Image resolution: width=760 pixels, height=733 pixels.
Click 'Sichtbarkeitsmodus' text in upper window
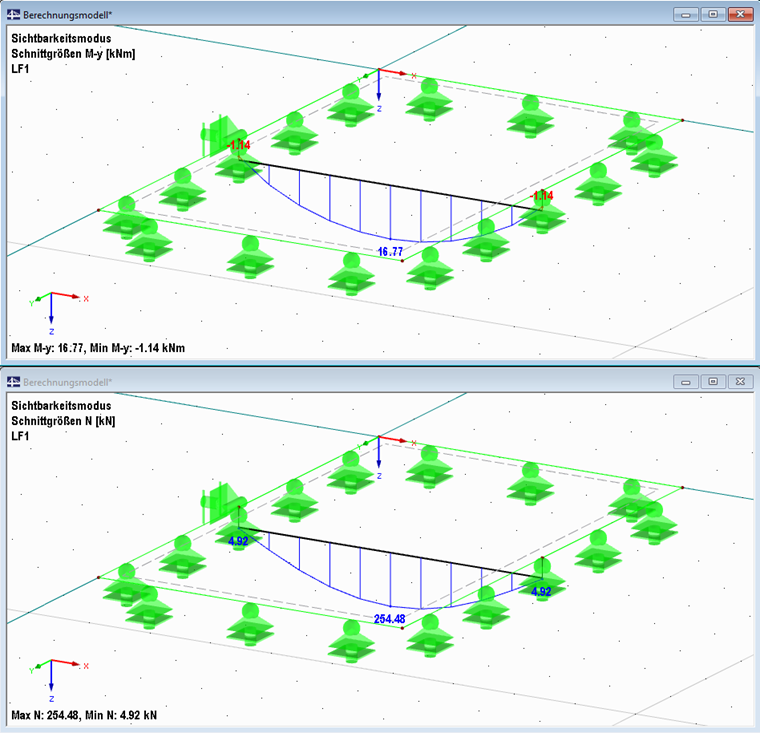point(61,38)
